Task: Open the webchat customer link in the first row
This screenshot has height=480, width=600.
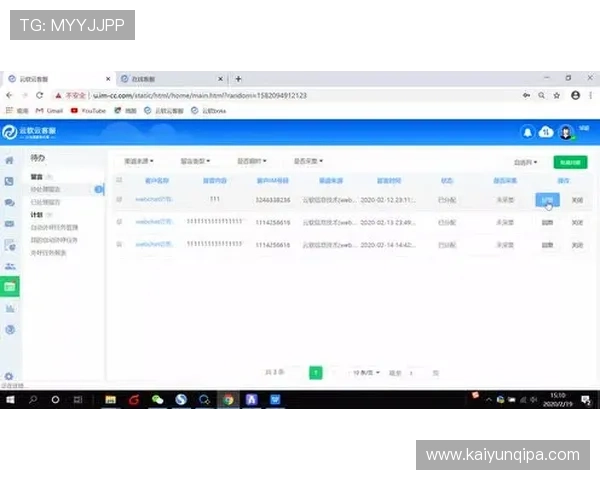Action: click(x=153, y=199)
